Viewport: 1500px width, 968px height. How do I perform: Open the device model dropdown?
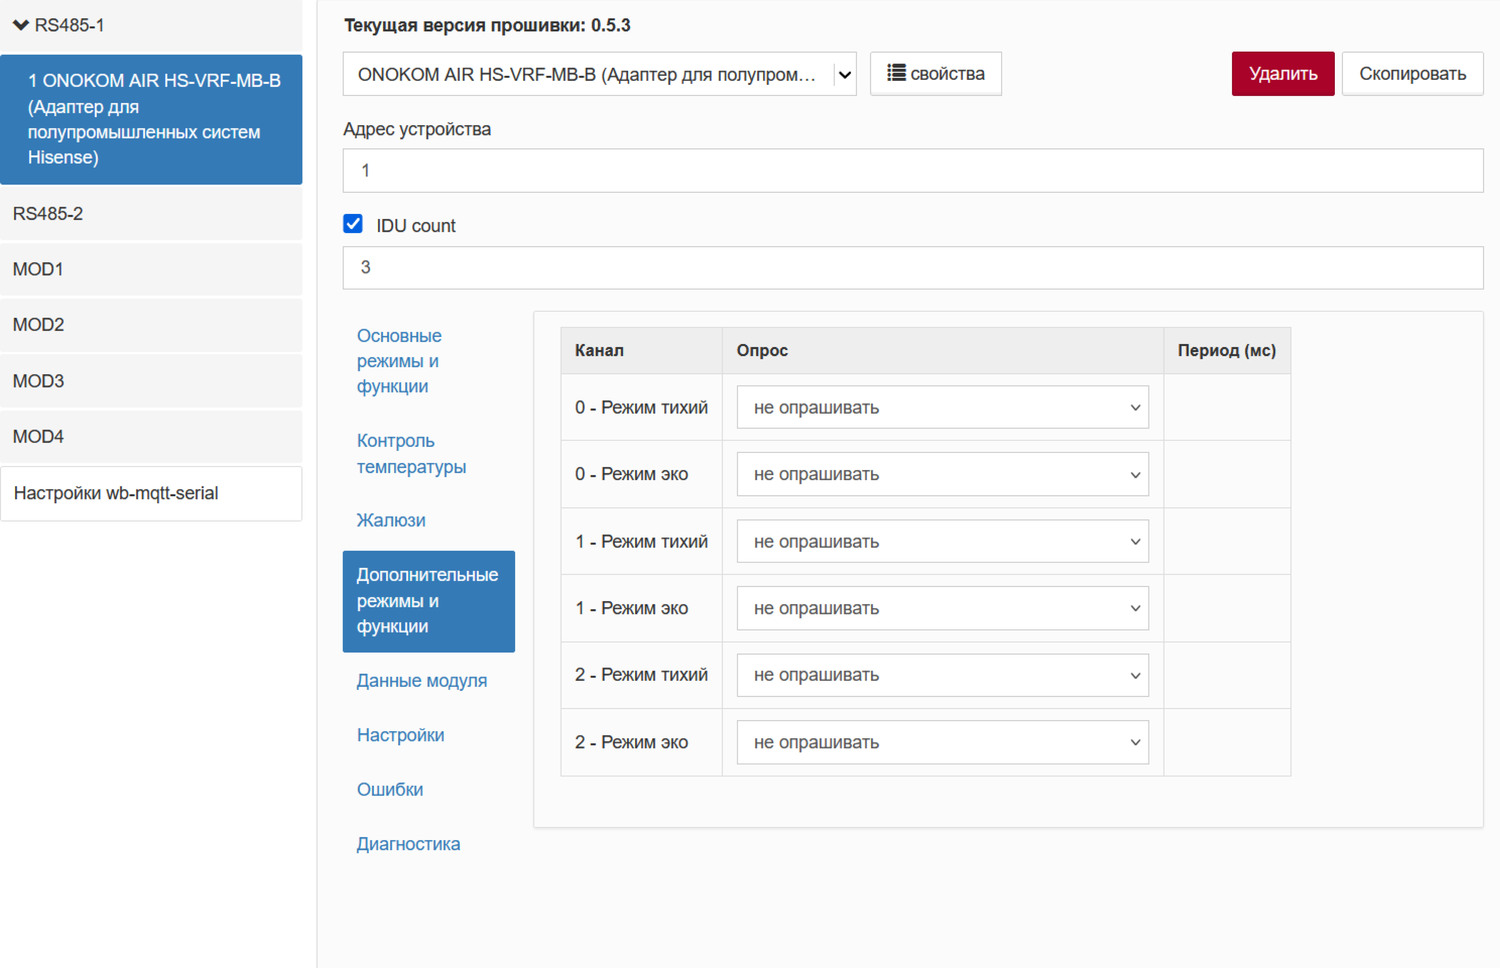[x=599, y=75]
